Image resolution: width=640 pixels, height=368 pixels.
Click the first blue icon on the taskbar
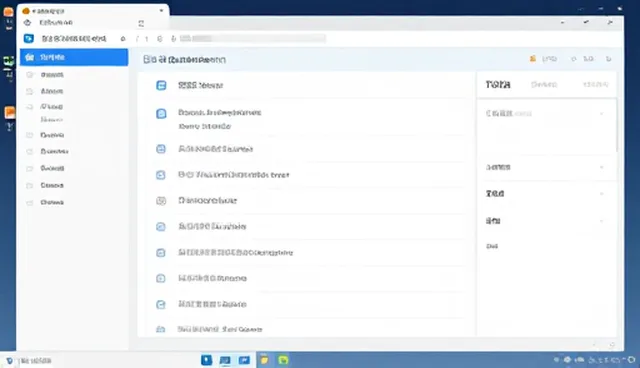[207, 360]
